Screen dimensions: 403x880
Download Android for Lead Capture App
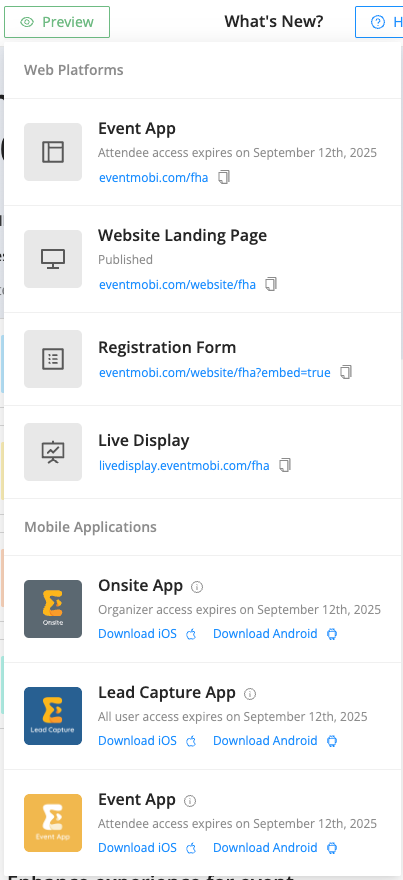265,741
